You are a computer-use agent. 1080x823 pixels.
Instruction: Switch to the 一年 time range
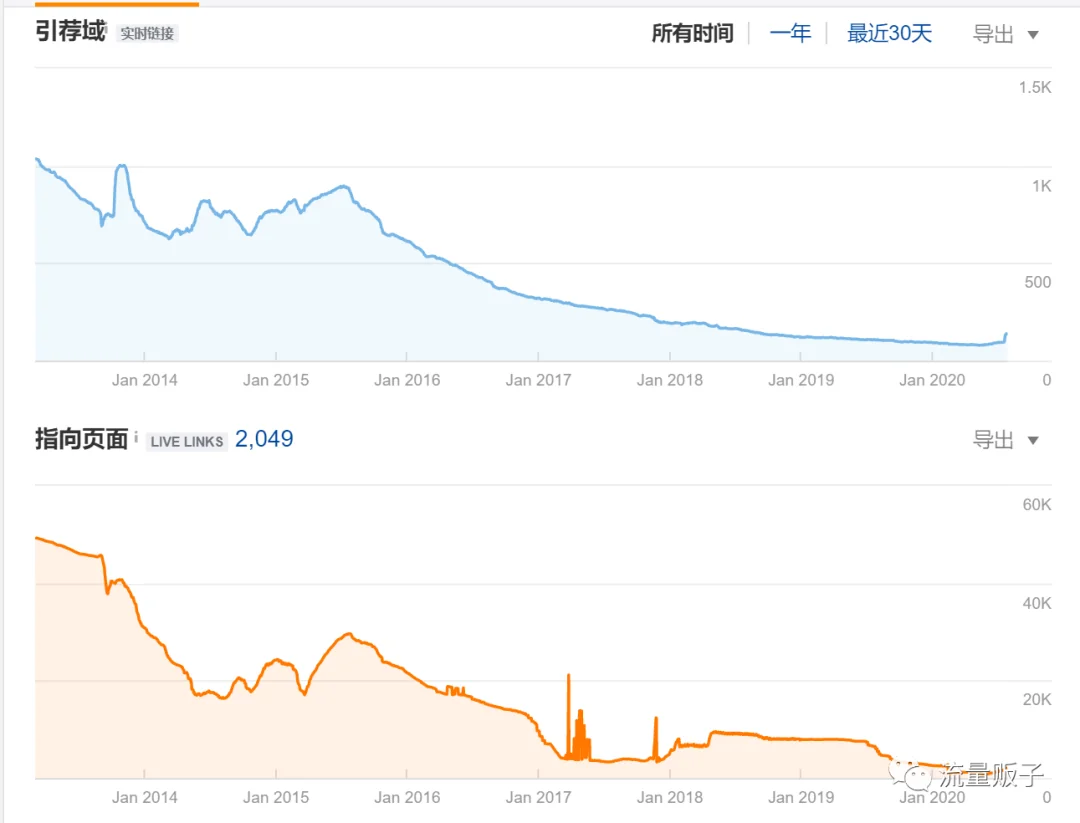[790, 33]
